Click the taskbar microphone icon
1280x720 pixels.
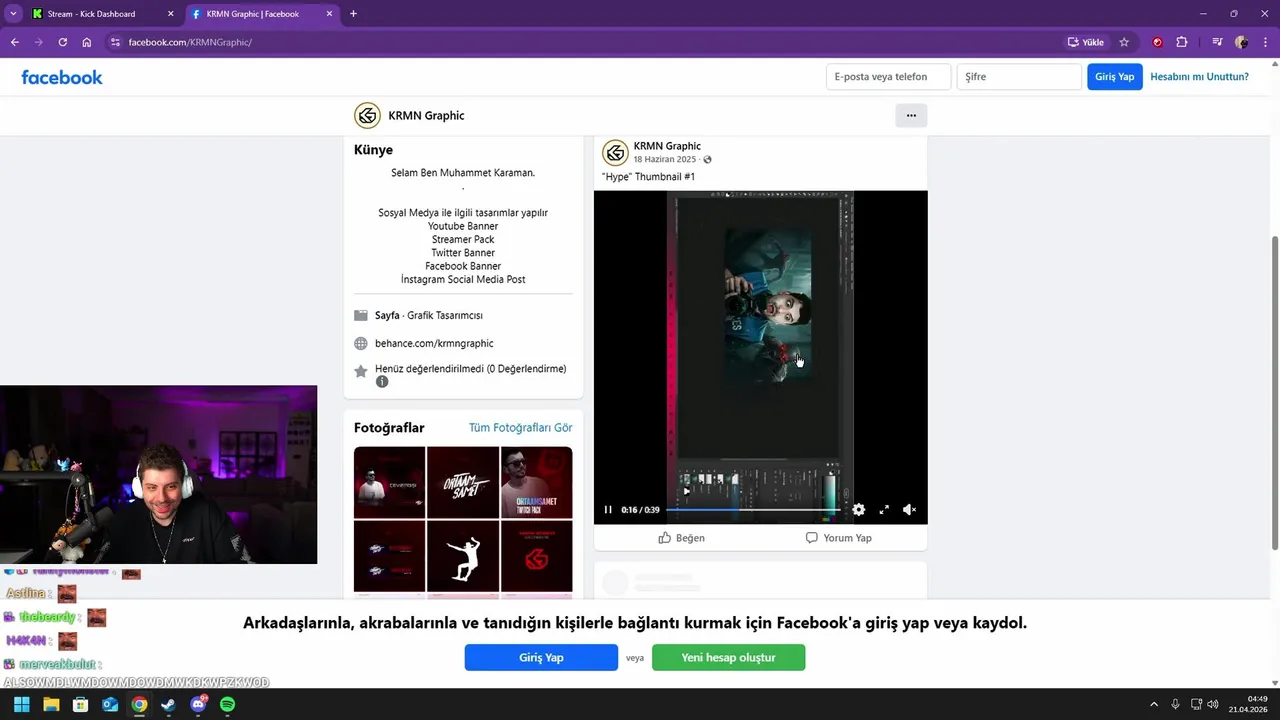[1176, 704]
